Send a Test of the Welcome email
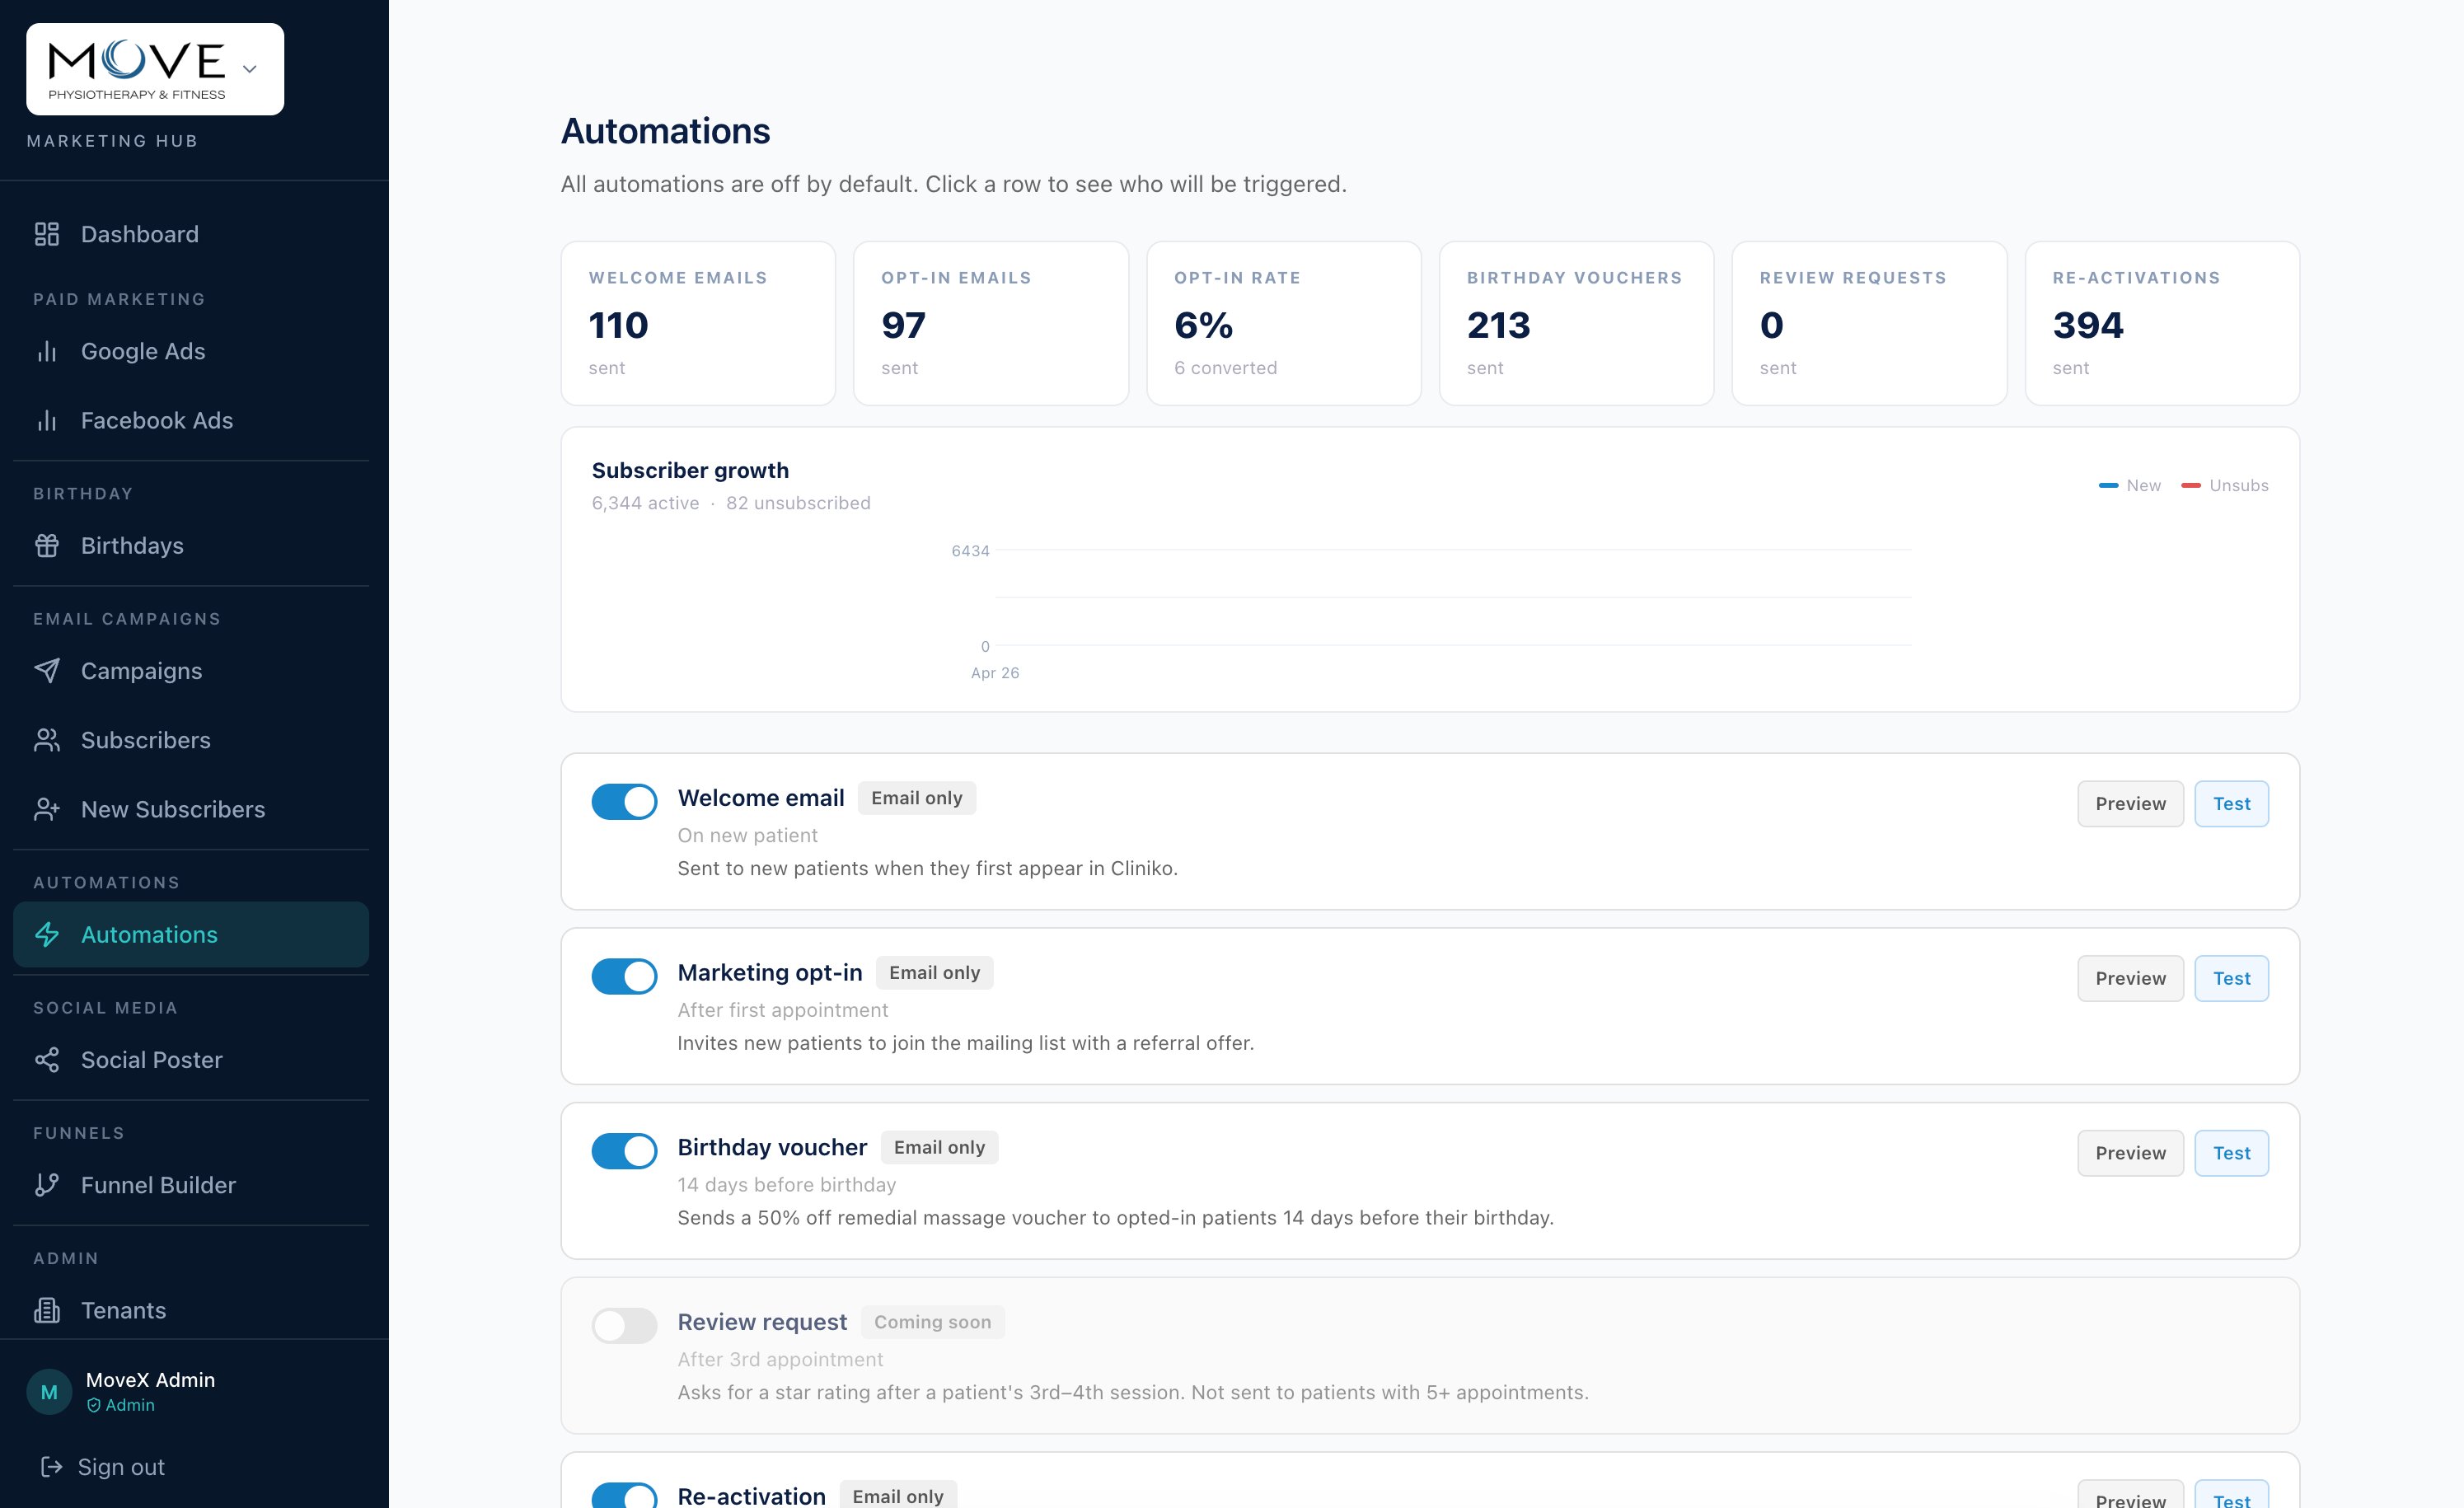This screenshot has height=1508, width=2464. 2232,803
